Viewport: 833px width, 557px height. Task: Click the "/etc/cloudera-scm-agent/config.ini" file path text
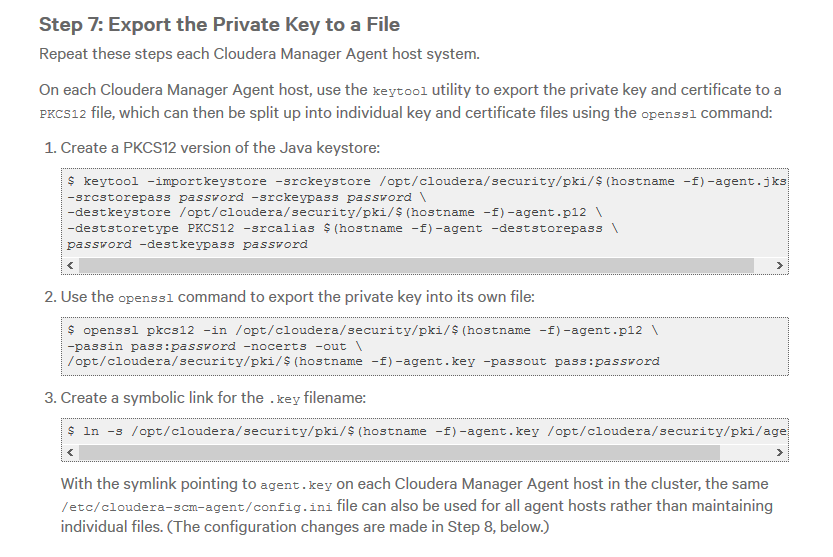186,506
